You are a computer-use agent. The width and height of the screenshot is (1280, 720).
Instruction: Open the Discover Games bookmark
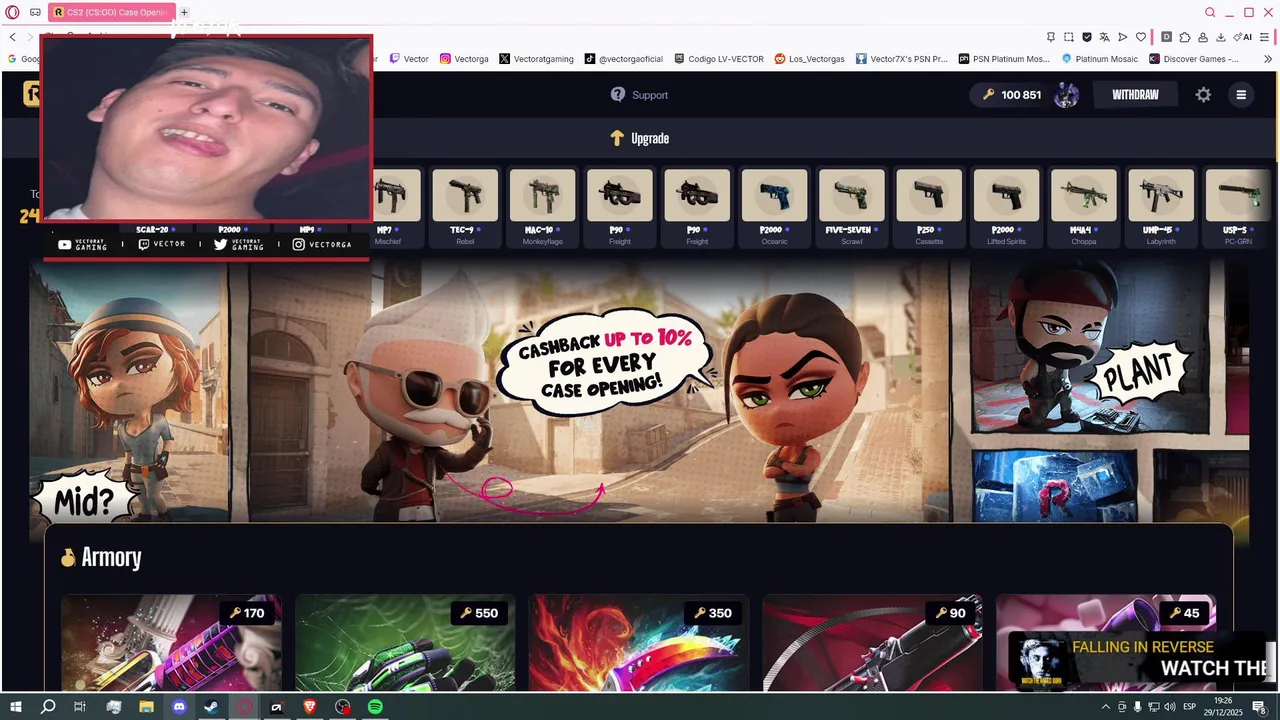[x=1193, y=59]
